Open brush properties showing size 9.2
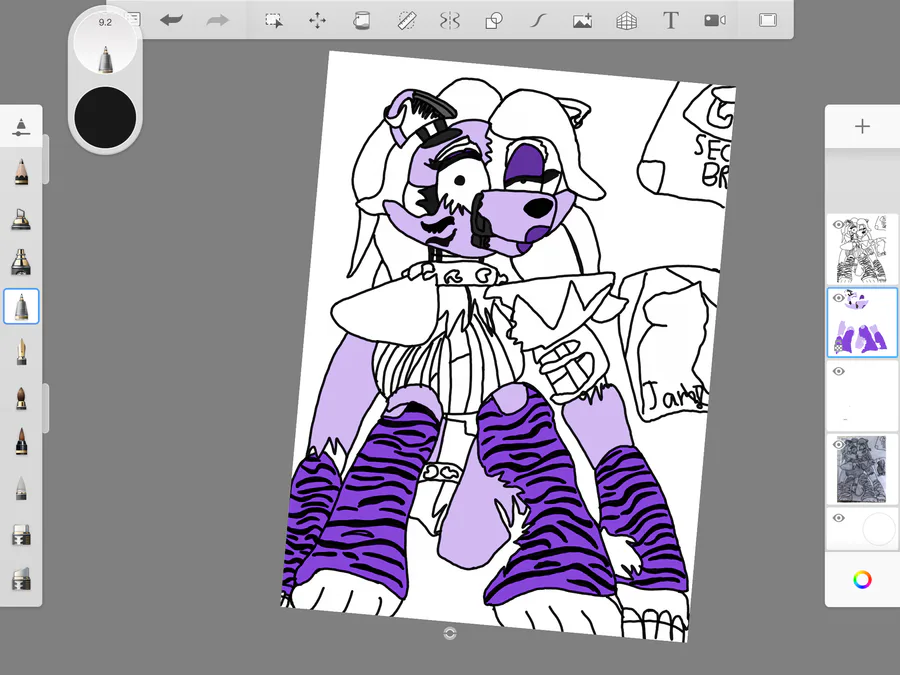Viewport: 900px width, 675px height. (105, 45)
